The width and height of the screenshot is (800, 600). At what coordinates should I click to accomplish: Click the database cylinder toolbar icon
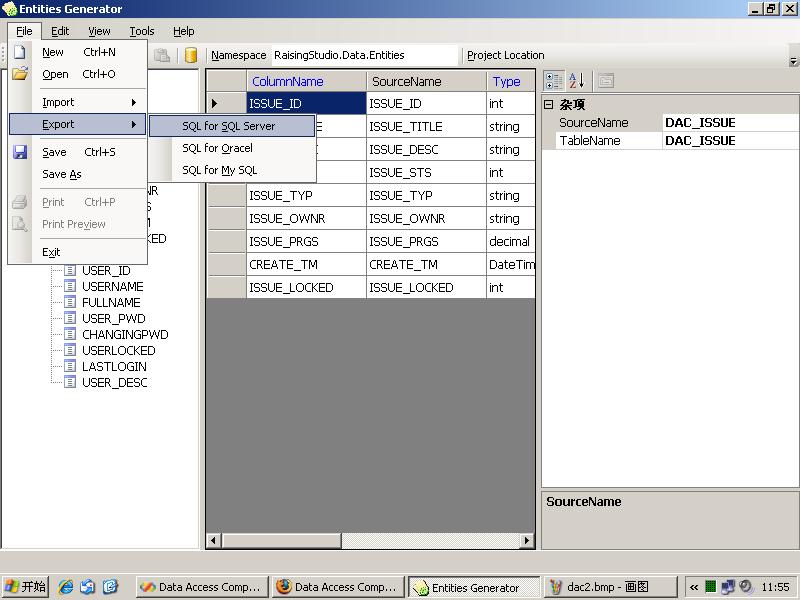click(x=191, y=56)
